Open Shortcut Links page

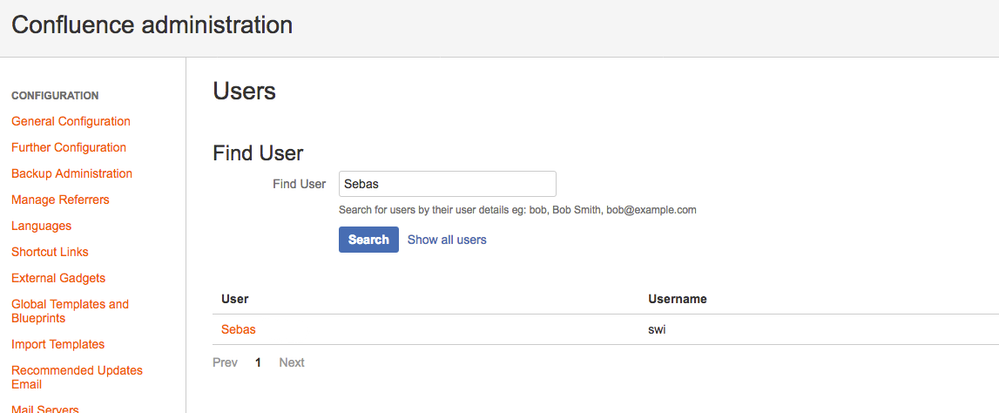pyautogui.click(x=50, y=252)
